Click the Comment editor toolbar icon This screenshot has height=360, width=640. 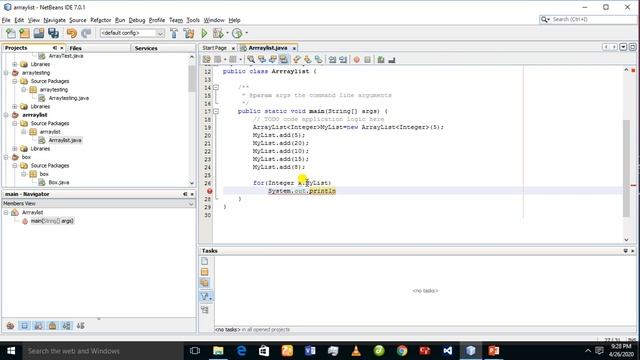click(381, 60)
